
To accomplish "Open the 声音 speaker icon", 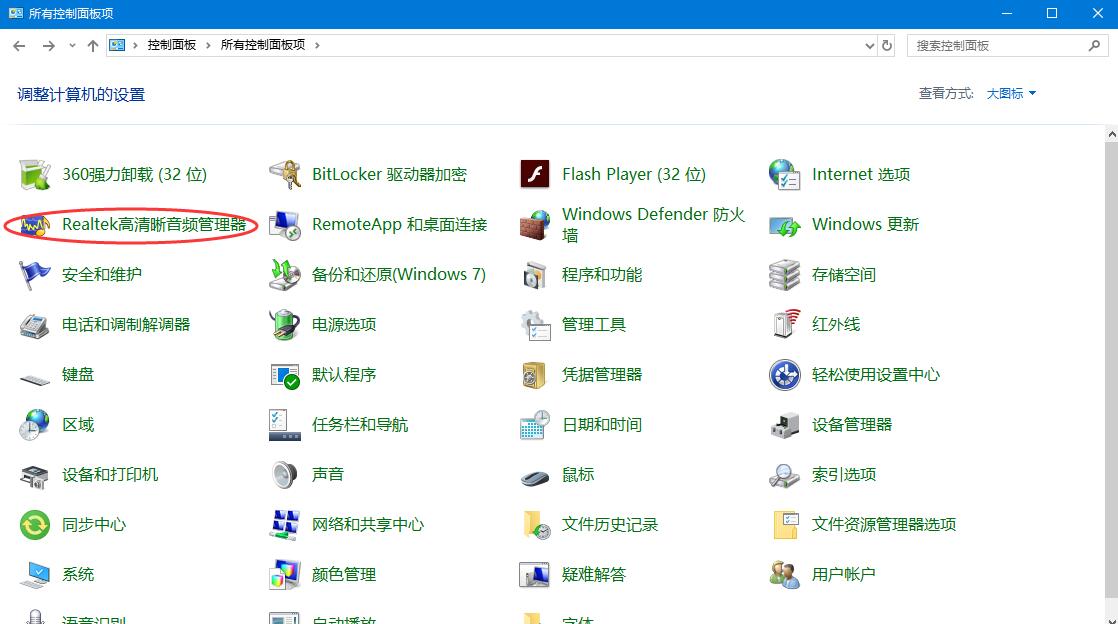I will (284, 475).
